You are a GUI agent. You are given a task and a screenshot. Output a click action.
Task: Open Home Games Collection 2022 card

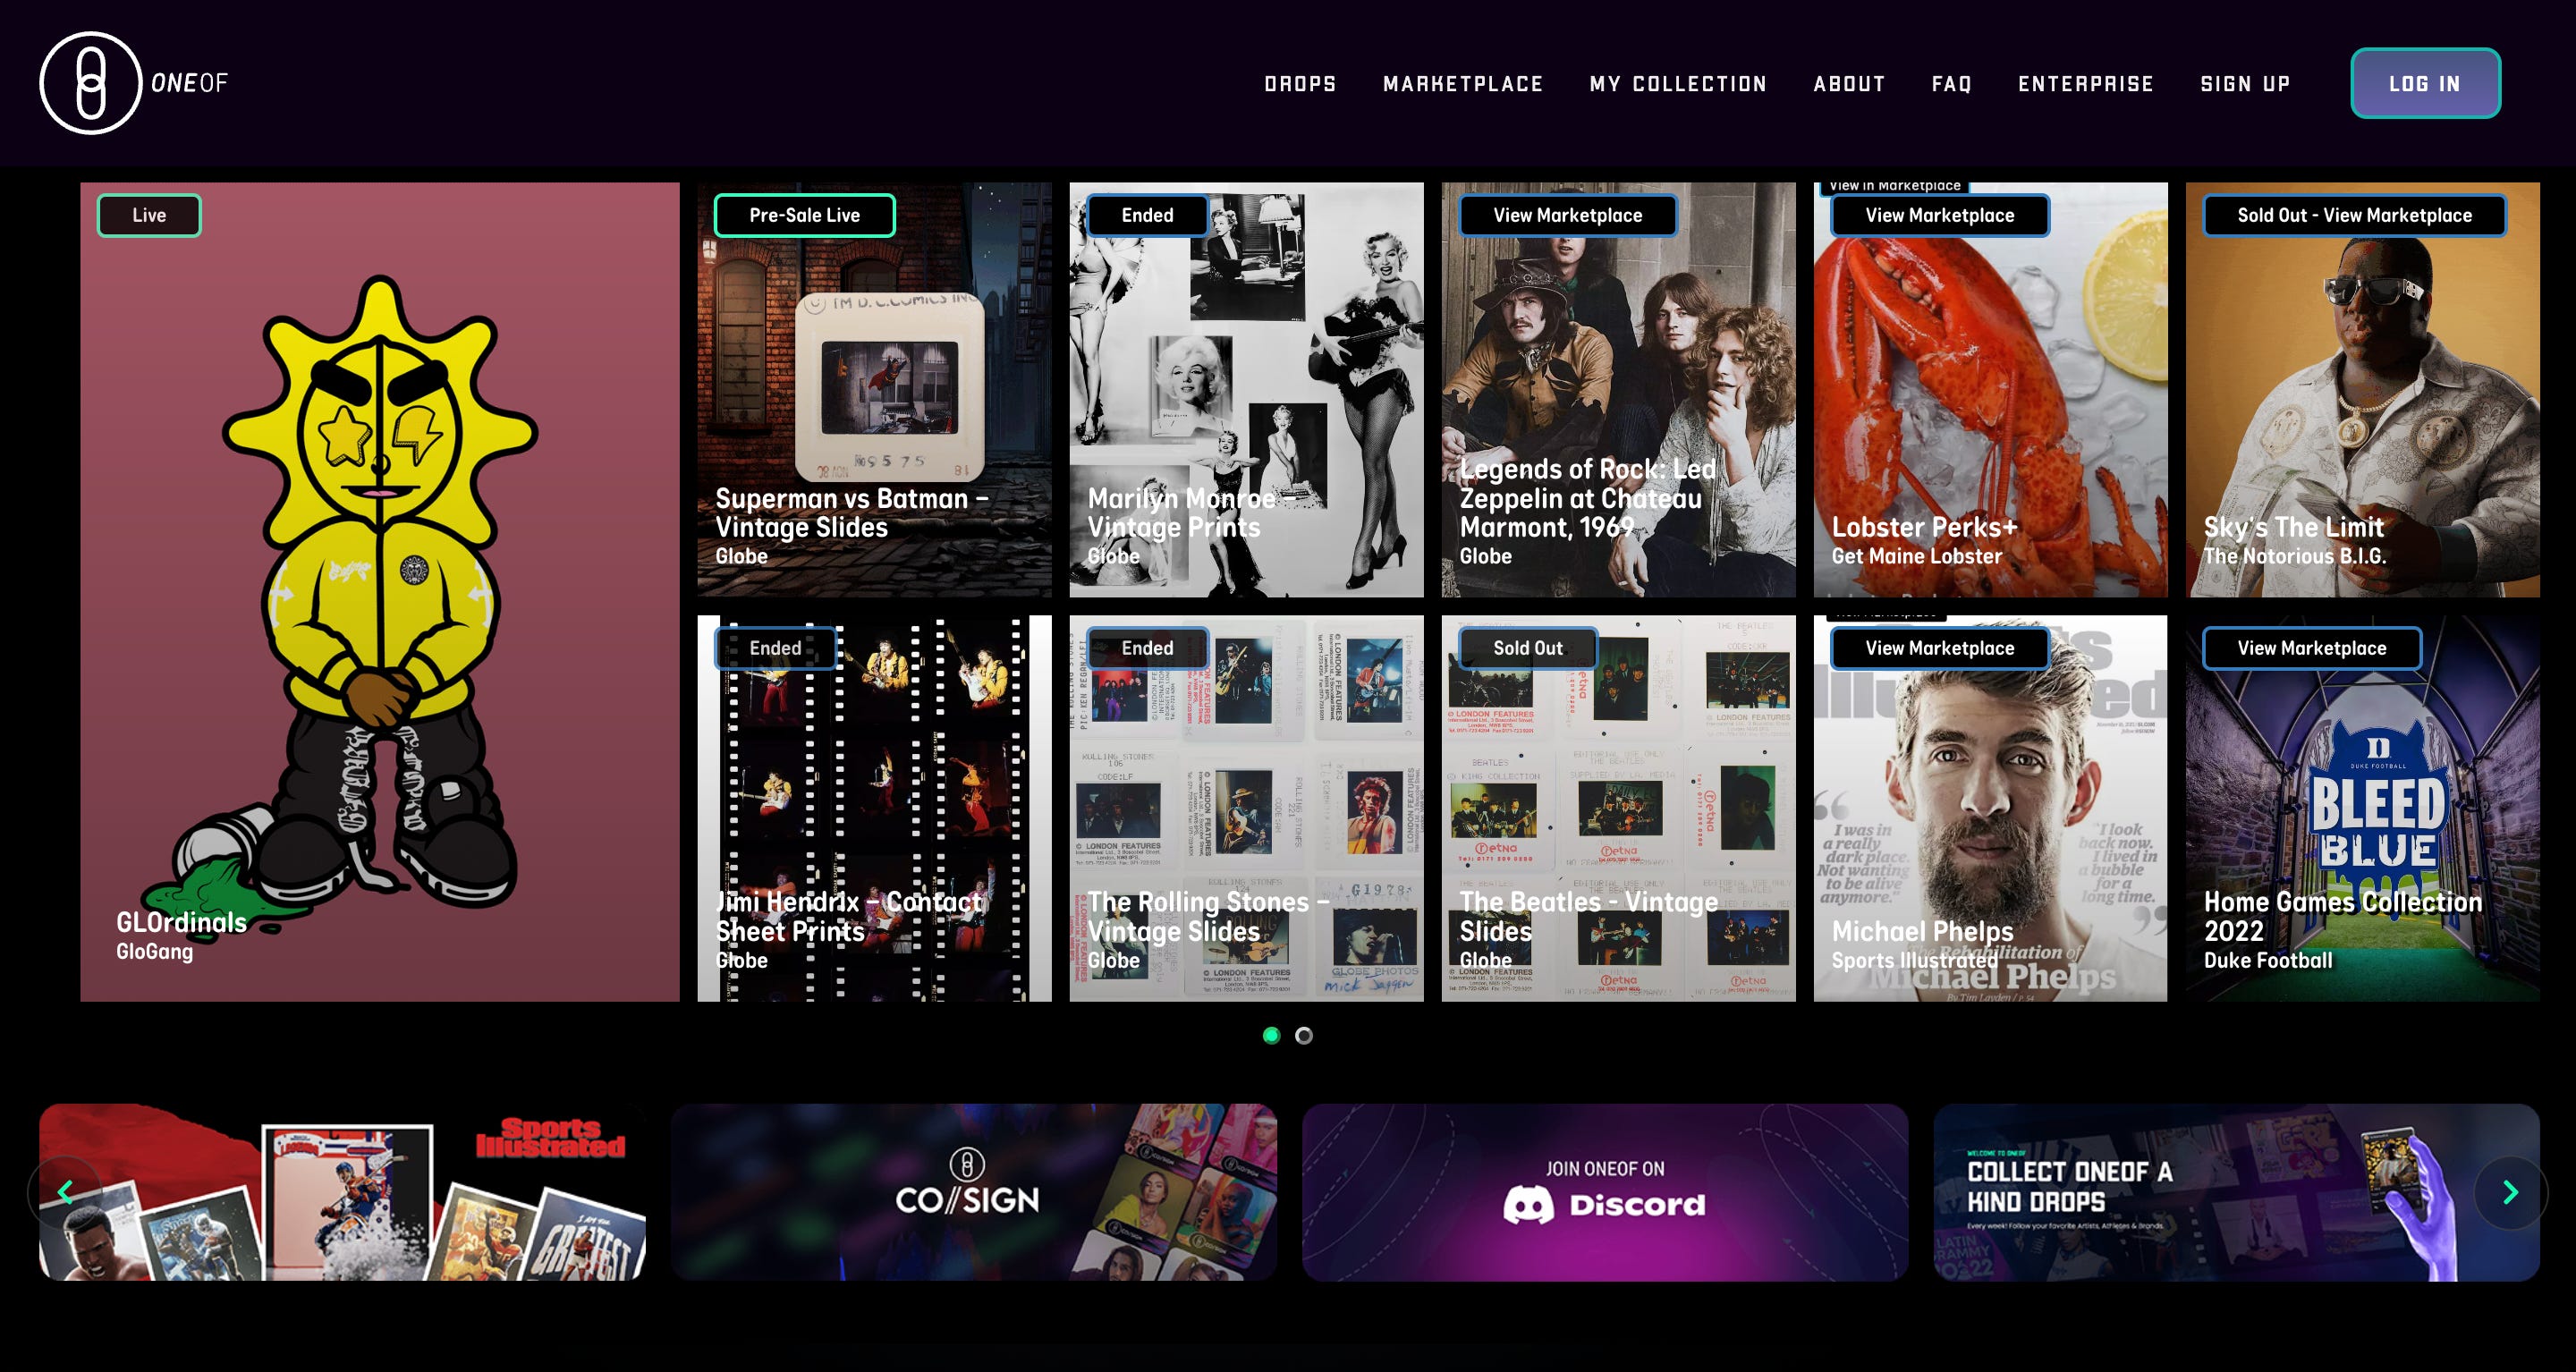point(2362,808)
